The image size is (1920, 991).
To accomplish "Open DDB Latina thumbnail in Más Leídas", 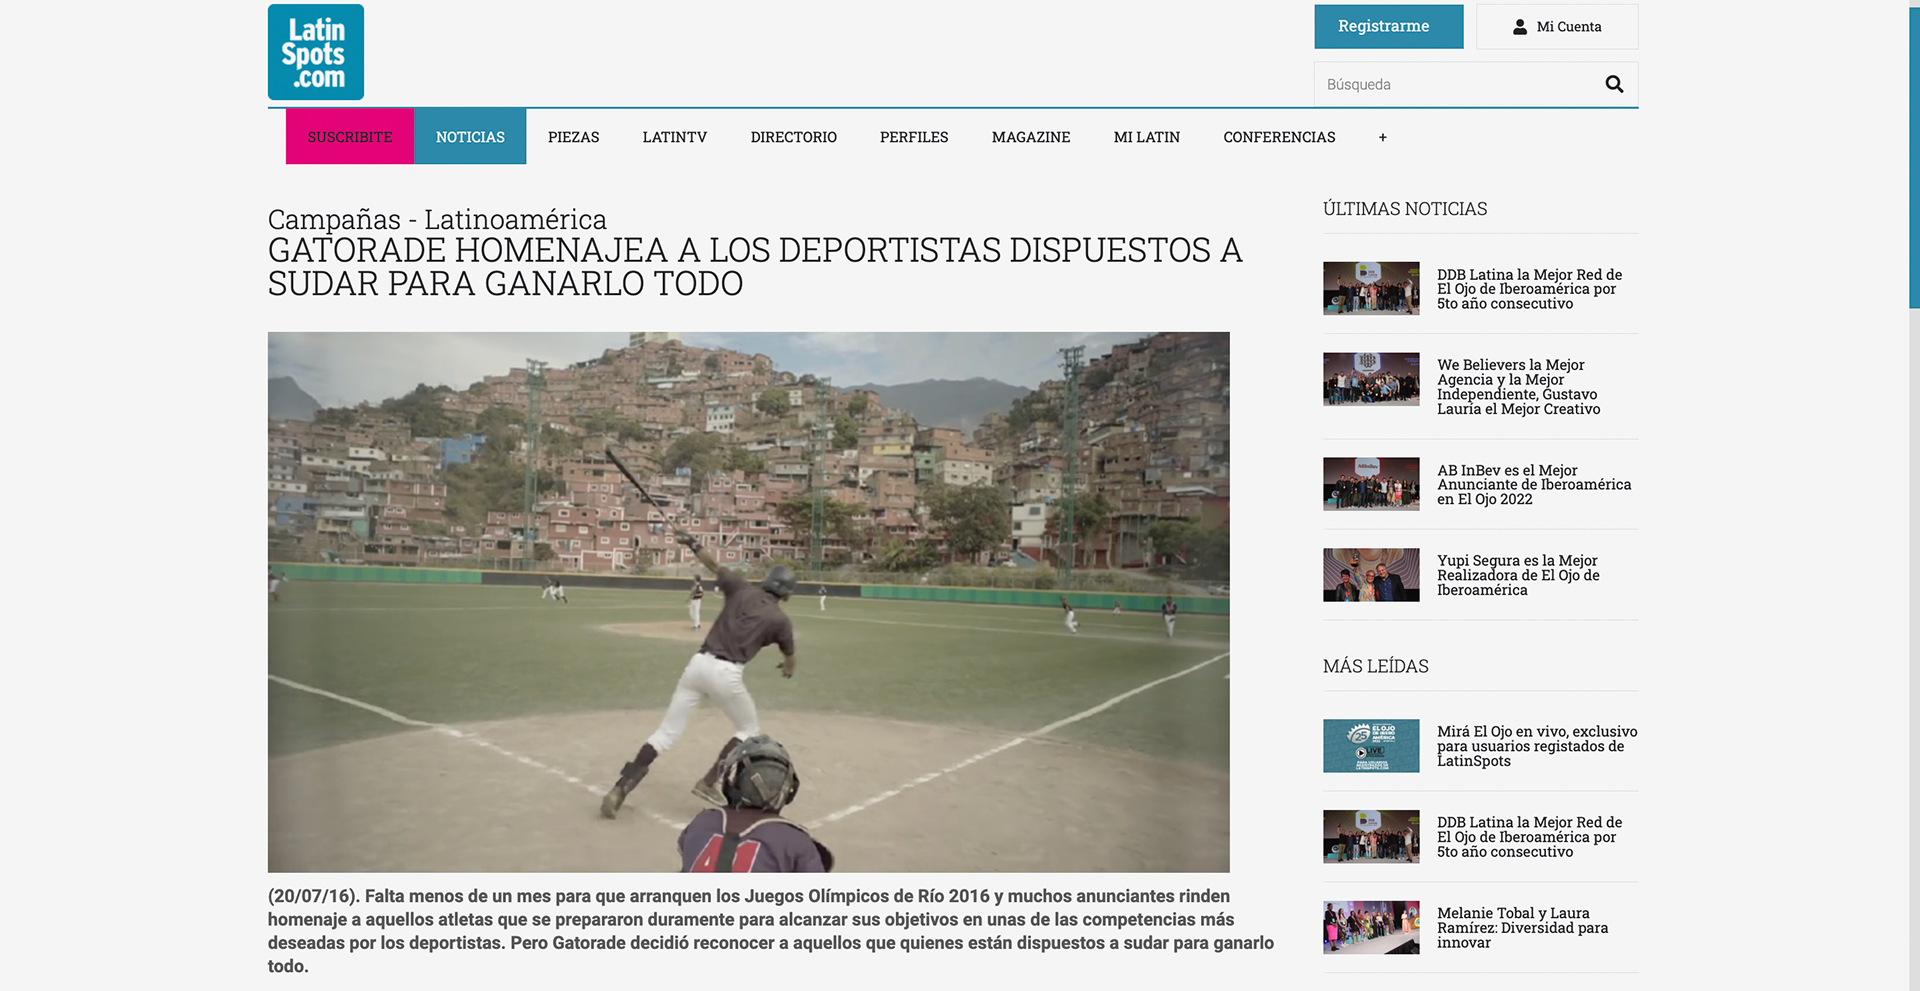I will (1371, 837).
